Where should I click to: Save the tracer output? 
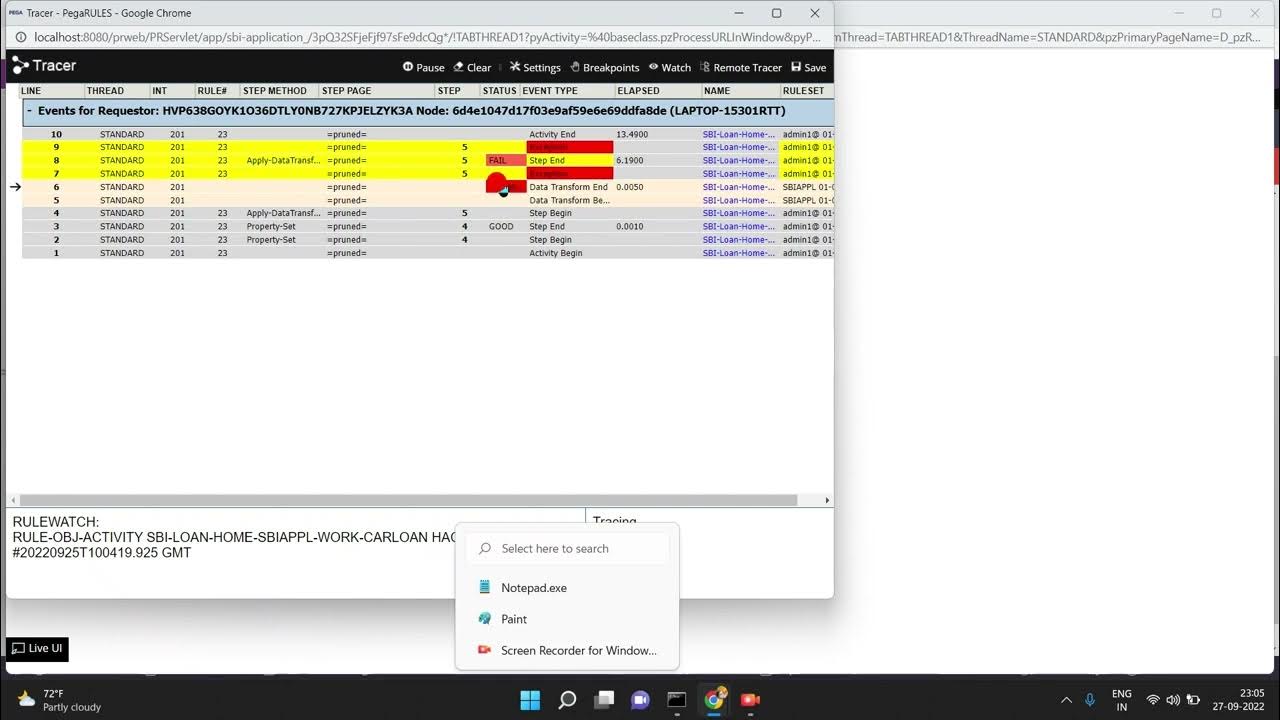[x=808, y=67]
